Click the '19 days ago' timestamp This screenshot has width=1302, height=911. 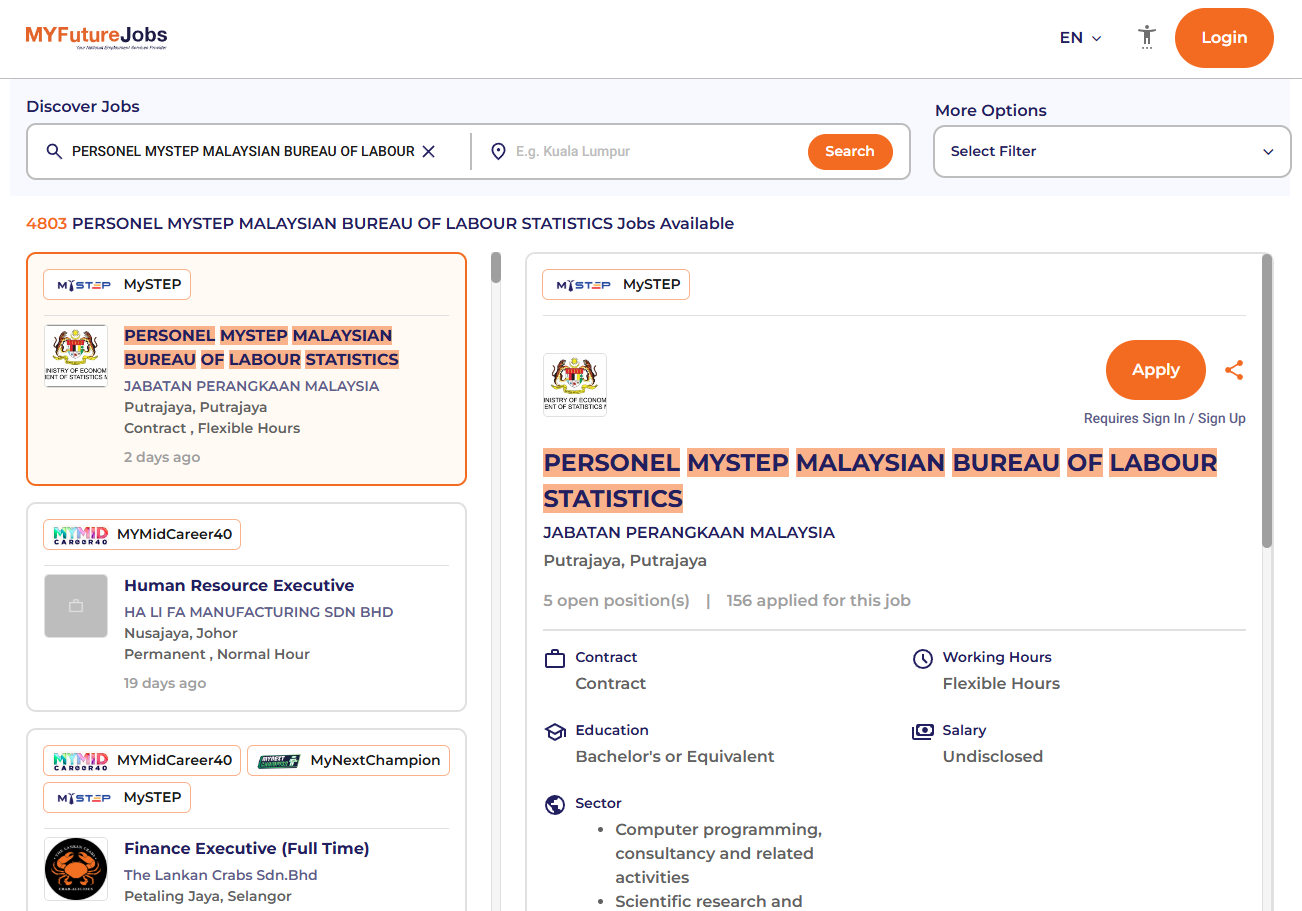[165, 684]
